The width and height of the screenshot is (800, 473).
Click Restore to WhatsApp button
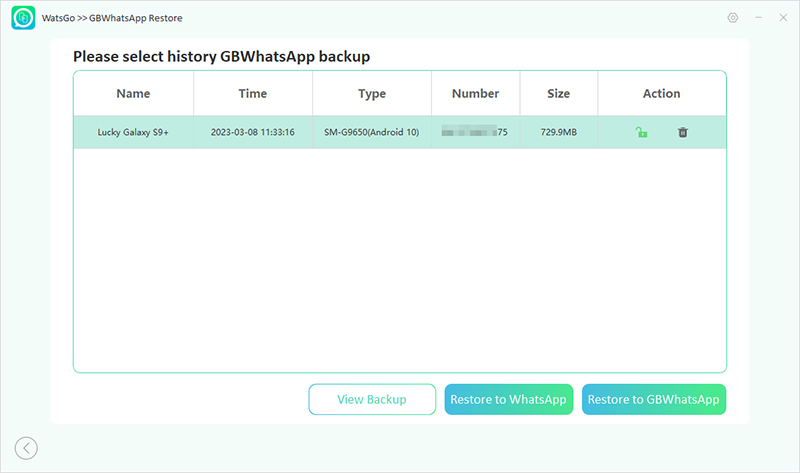(509, 399)
